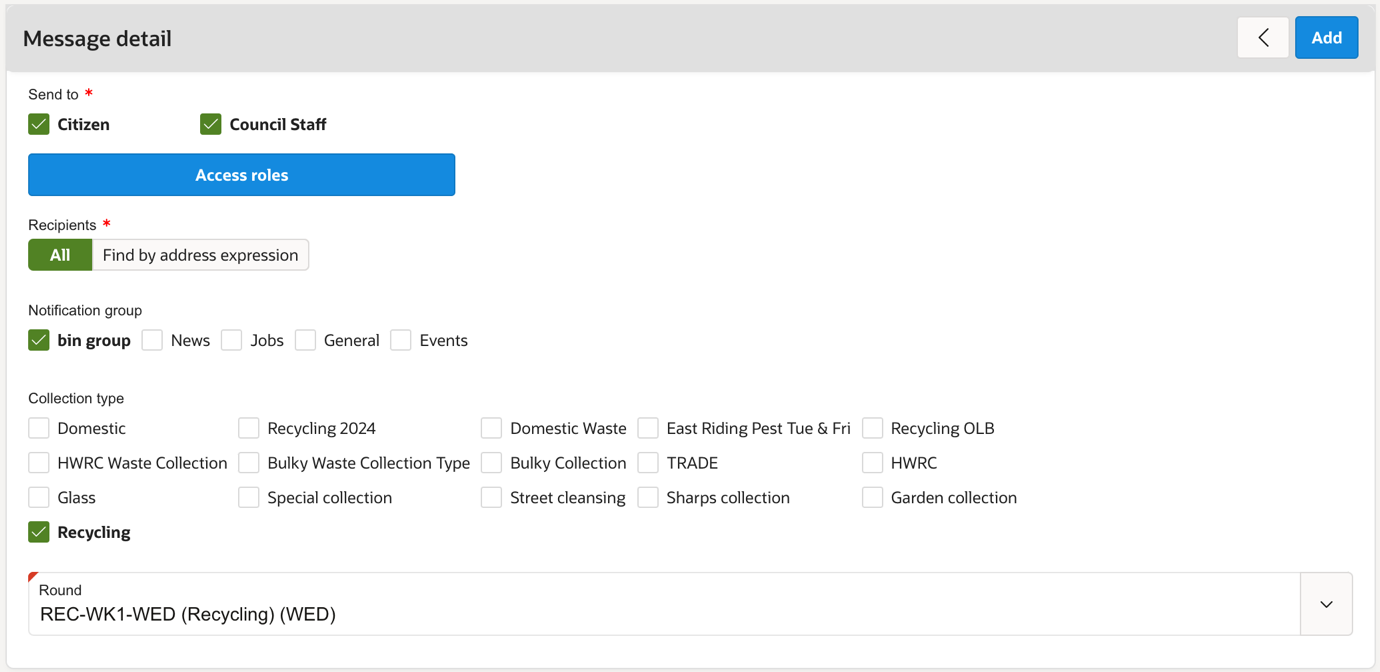
Task: Disable the bin group notification
Action: [x=39, y=340]
